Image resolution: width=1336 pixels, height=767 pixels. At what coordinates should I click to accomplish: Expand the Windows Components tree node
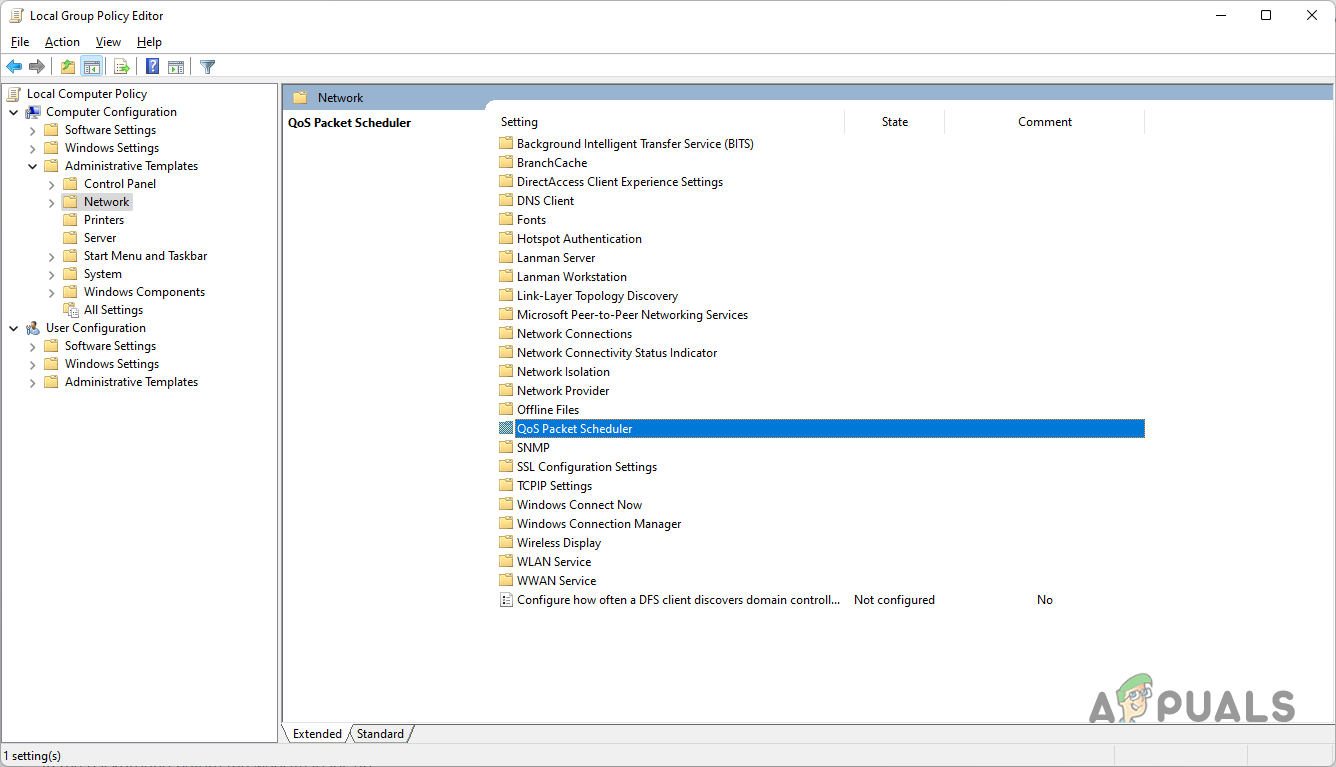pos(52,292)
